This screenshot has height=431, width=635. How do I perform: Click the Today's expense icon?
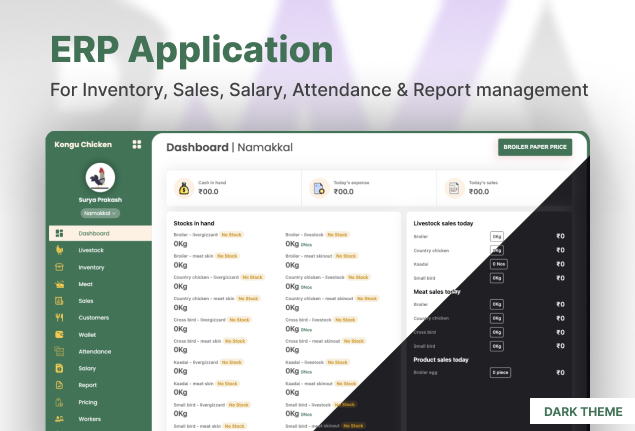click(x=318, y=188)
